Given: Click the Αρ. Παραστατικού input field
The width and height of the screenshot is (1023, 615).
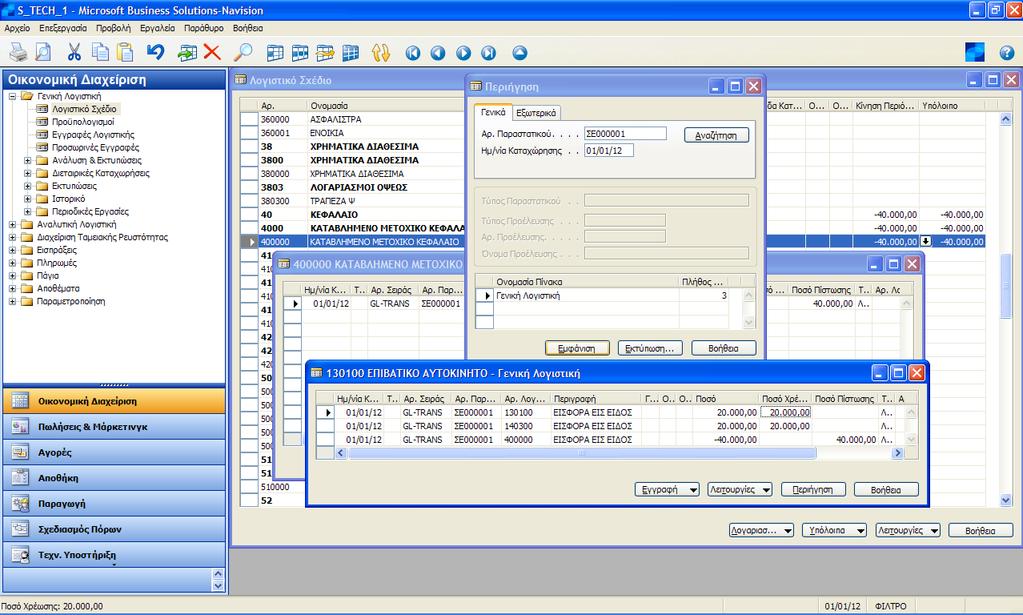Looking at the screenshot, I should [626, 134].
